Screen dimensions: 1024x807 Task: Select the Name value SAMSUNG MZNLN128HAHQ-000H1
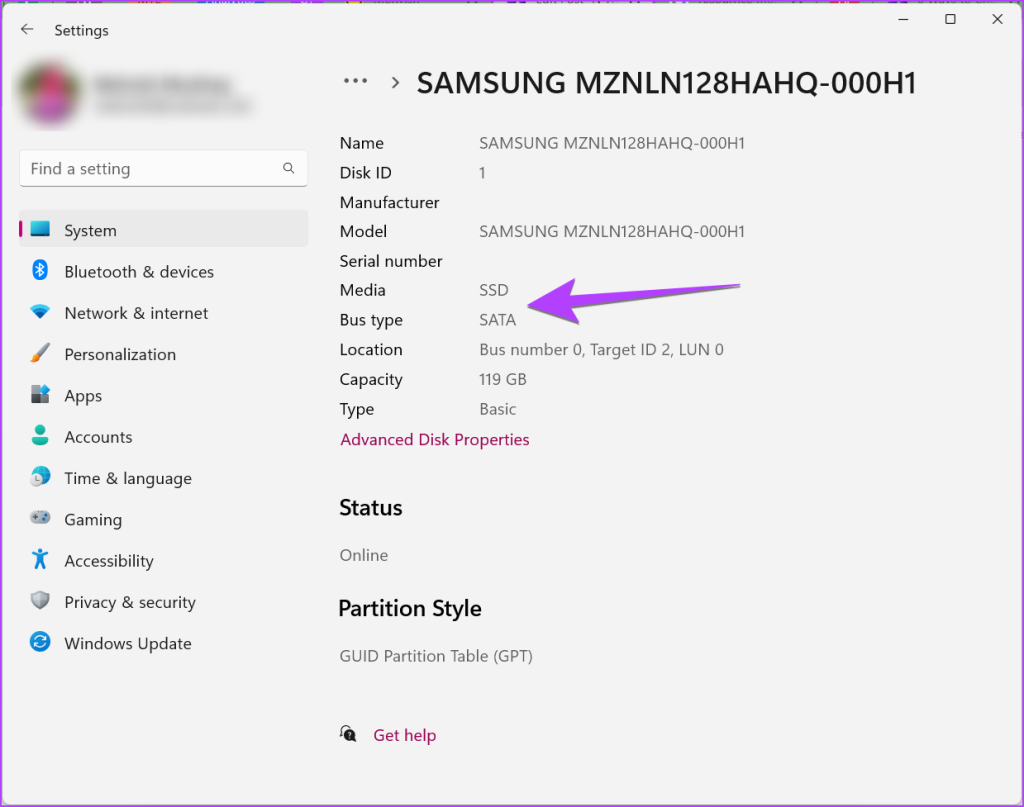coord(612,143)
